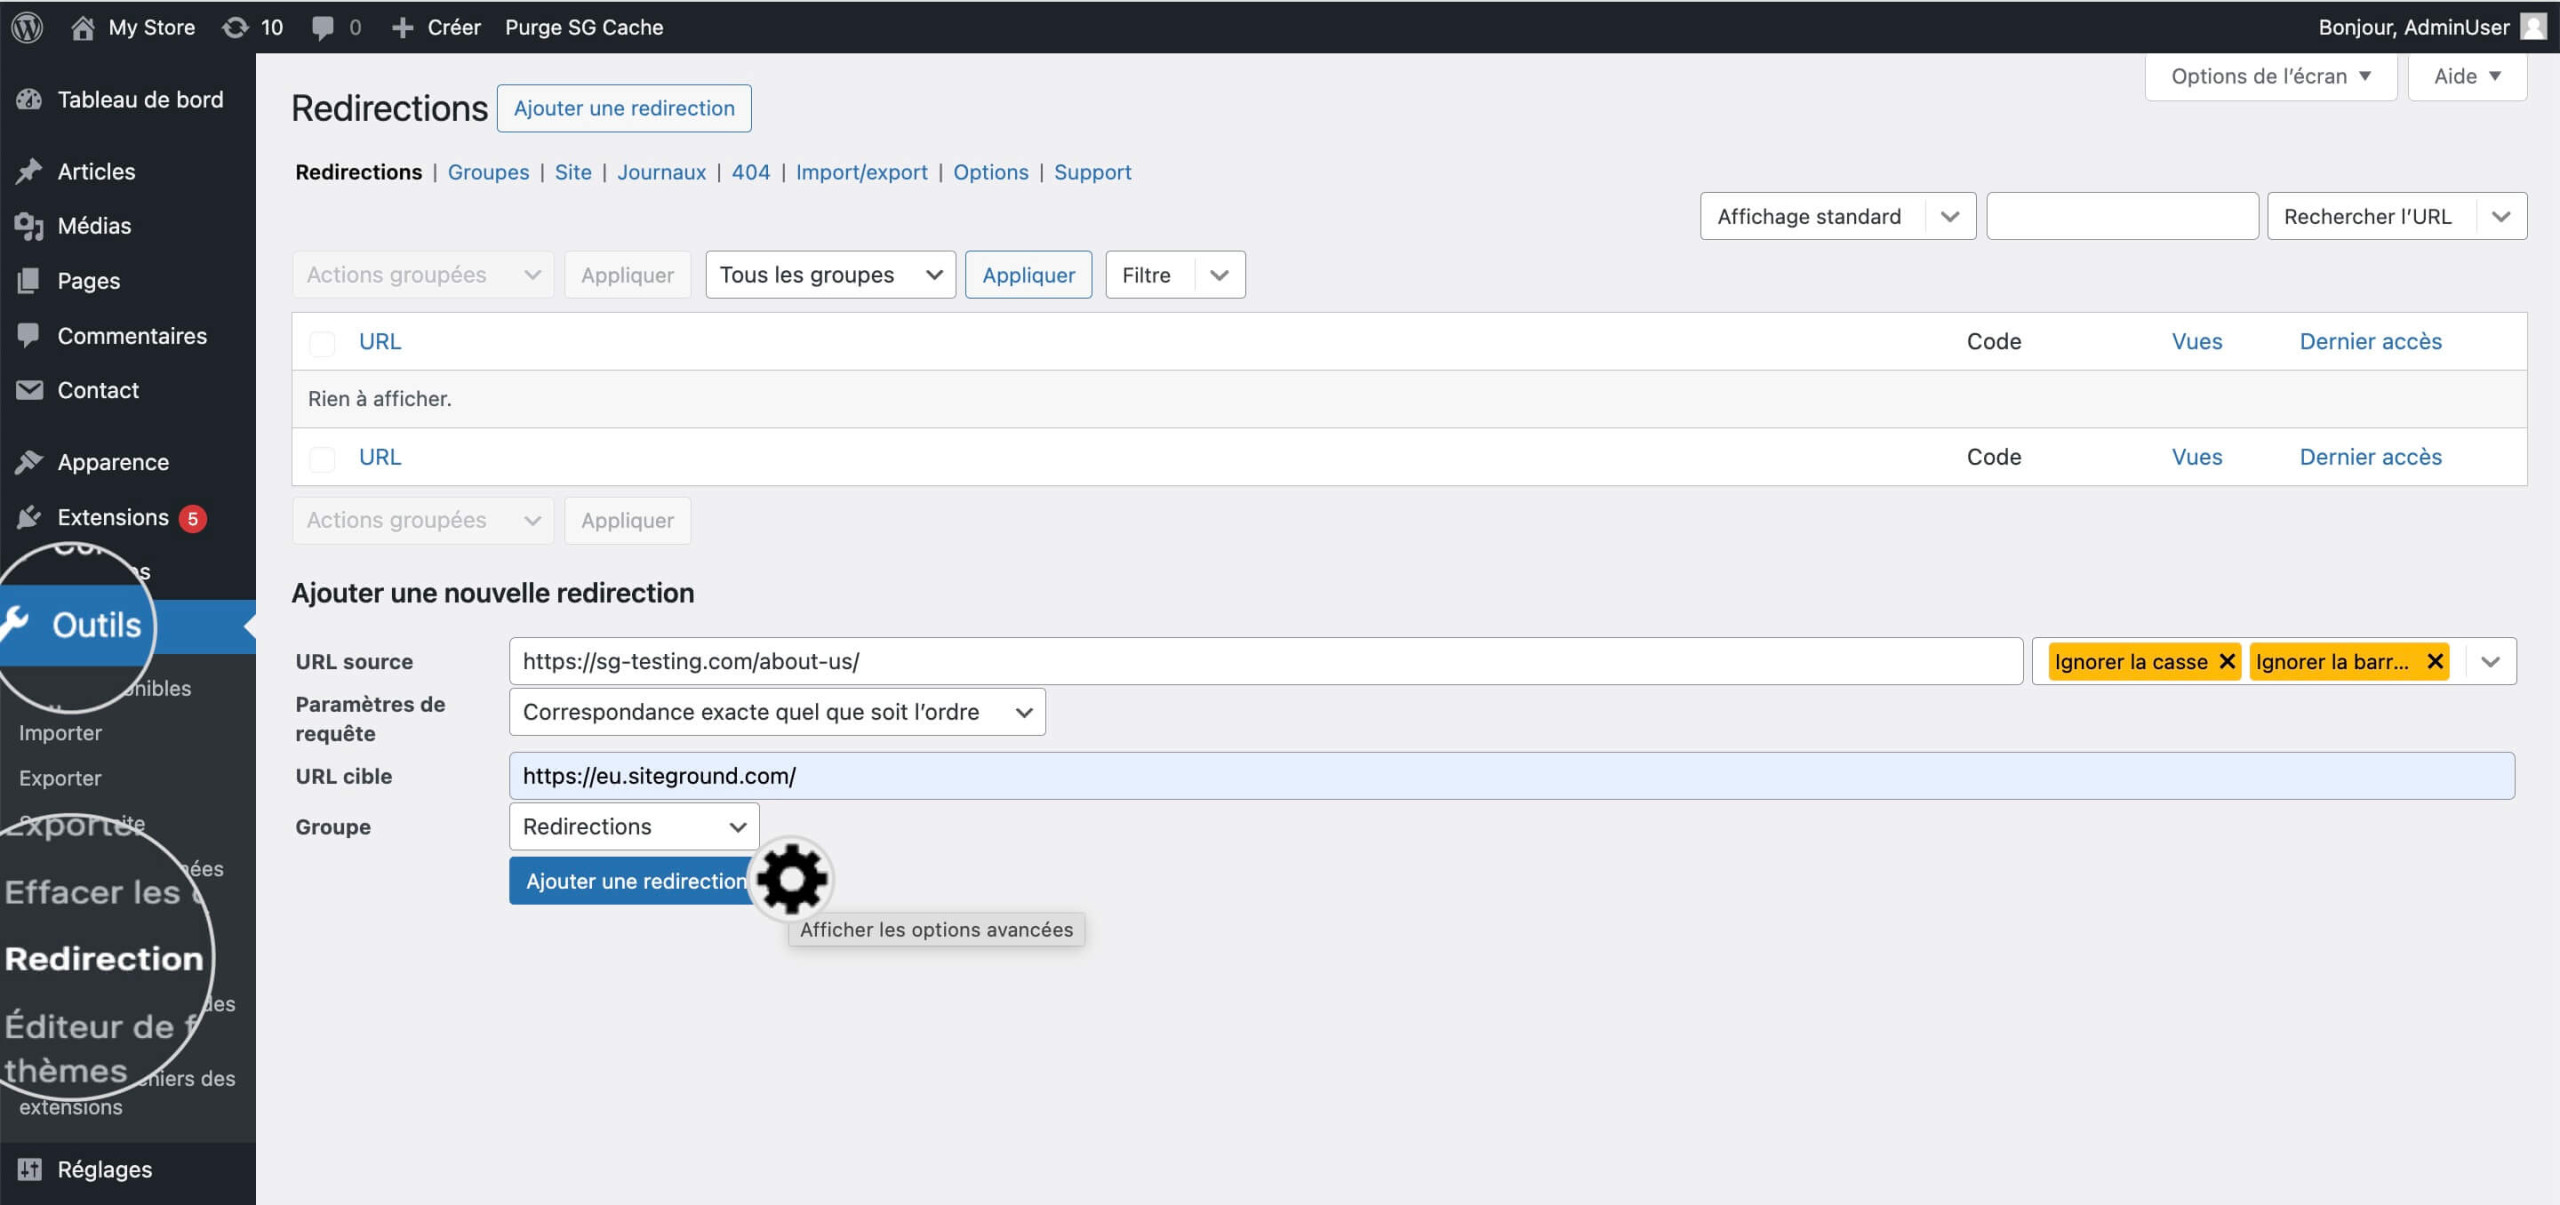The height and width of the screenshot is (1205, 2560).
Task: Open the Rechercher l'URL dropdown
Action: click(2396, 216)
